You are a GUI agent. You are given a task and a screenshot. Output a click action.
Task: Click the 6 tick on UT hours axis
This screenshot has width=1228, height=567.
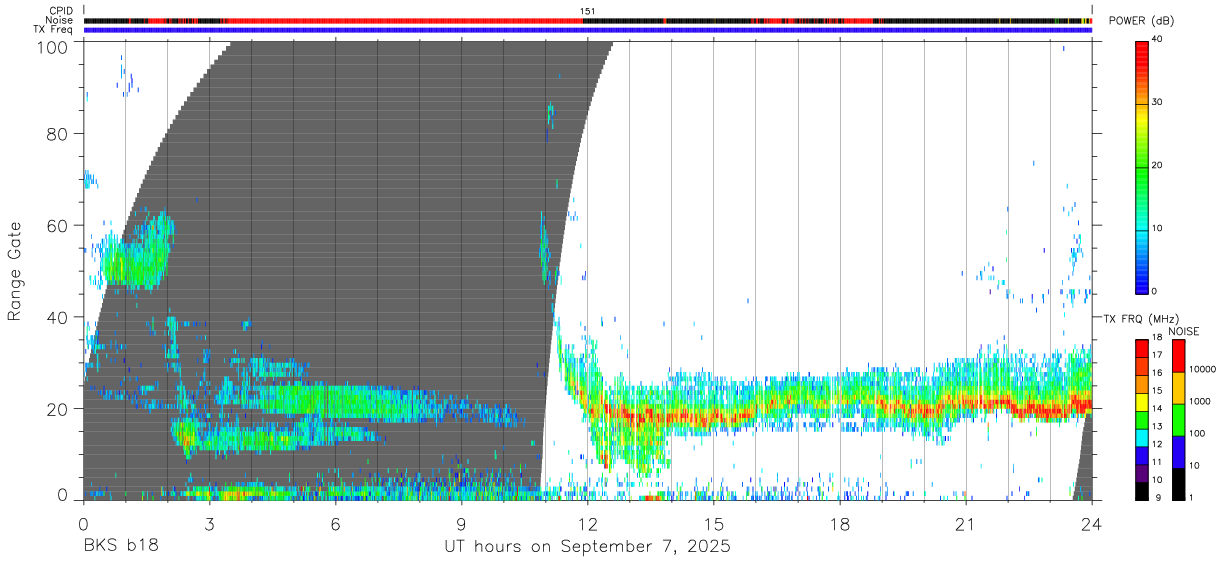335,524
